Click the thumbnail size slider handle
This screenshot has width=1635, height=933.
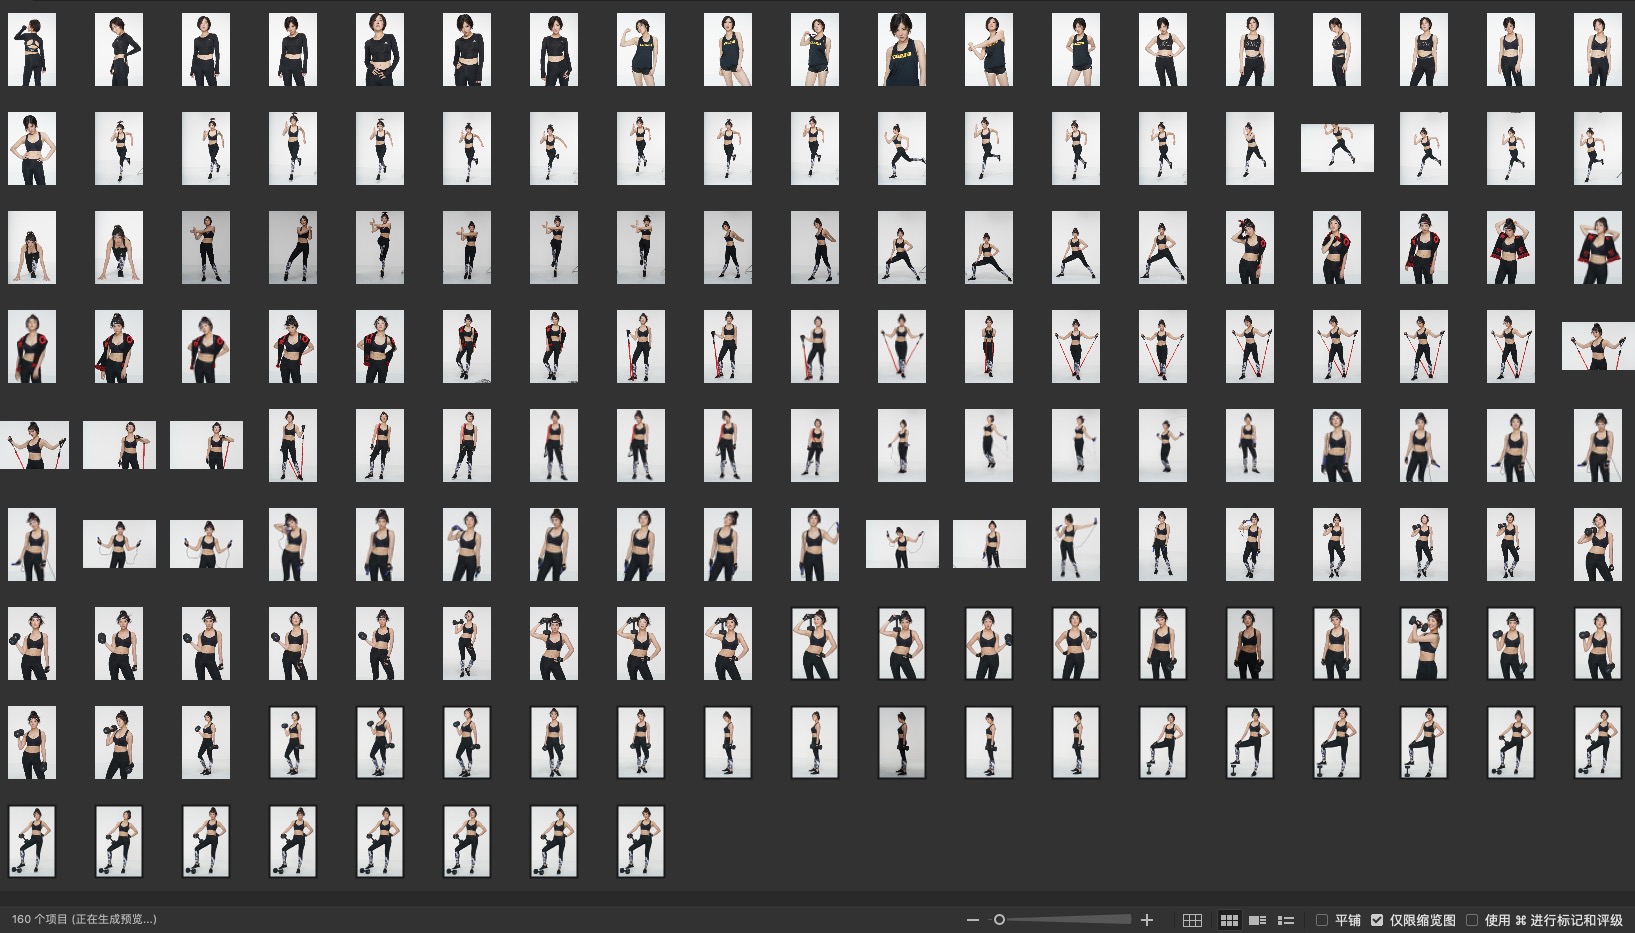pyautogui.click(x=999, y=920)
